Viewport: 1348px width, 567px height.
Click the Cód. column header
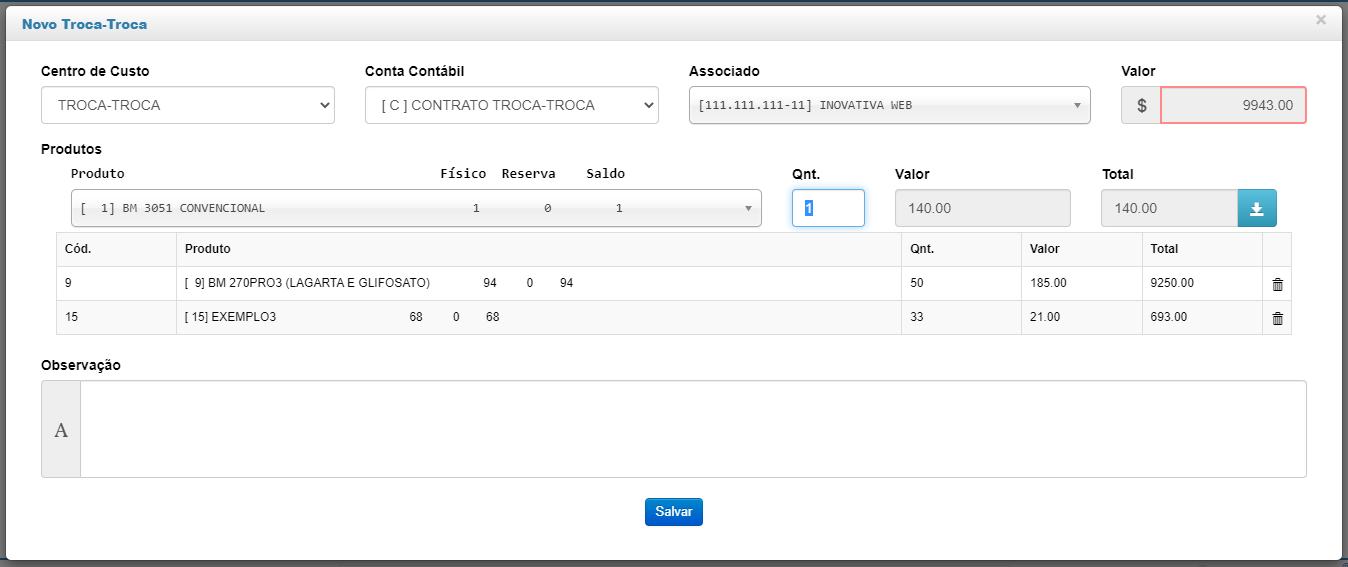[117, 250]
